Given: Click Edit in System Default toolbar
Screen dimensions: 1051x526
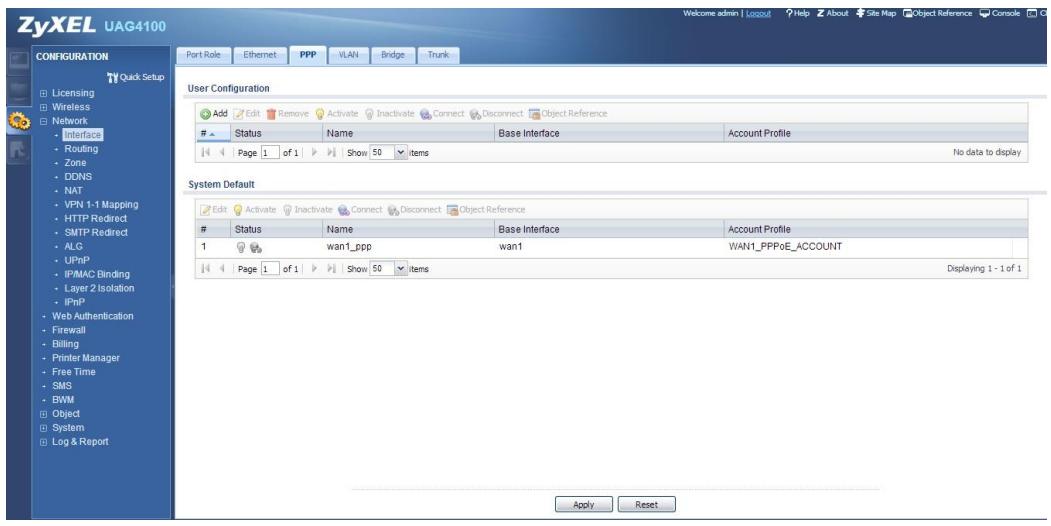Looking at the screenshot, I should [x=214, y=210].
